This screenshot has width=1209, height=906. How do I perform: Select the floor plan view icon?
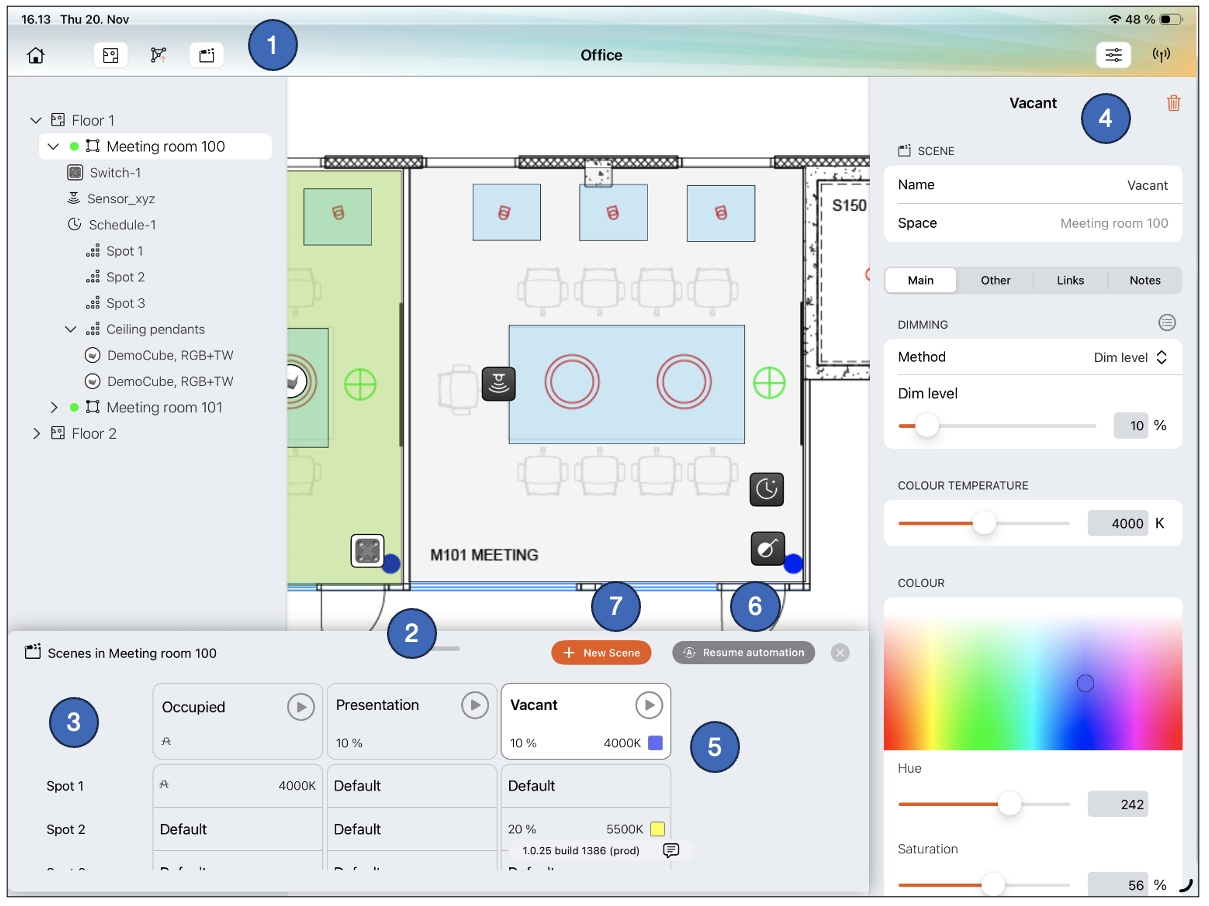click(110, 55)
